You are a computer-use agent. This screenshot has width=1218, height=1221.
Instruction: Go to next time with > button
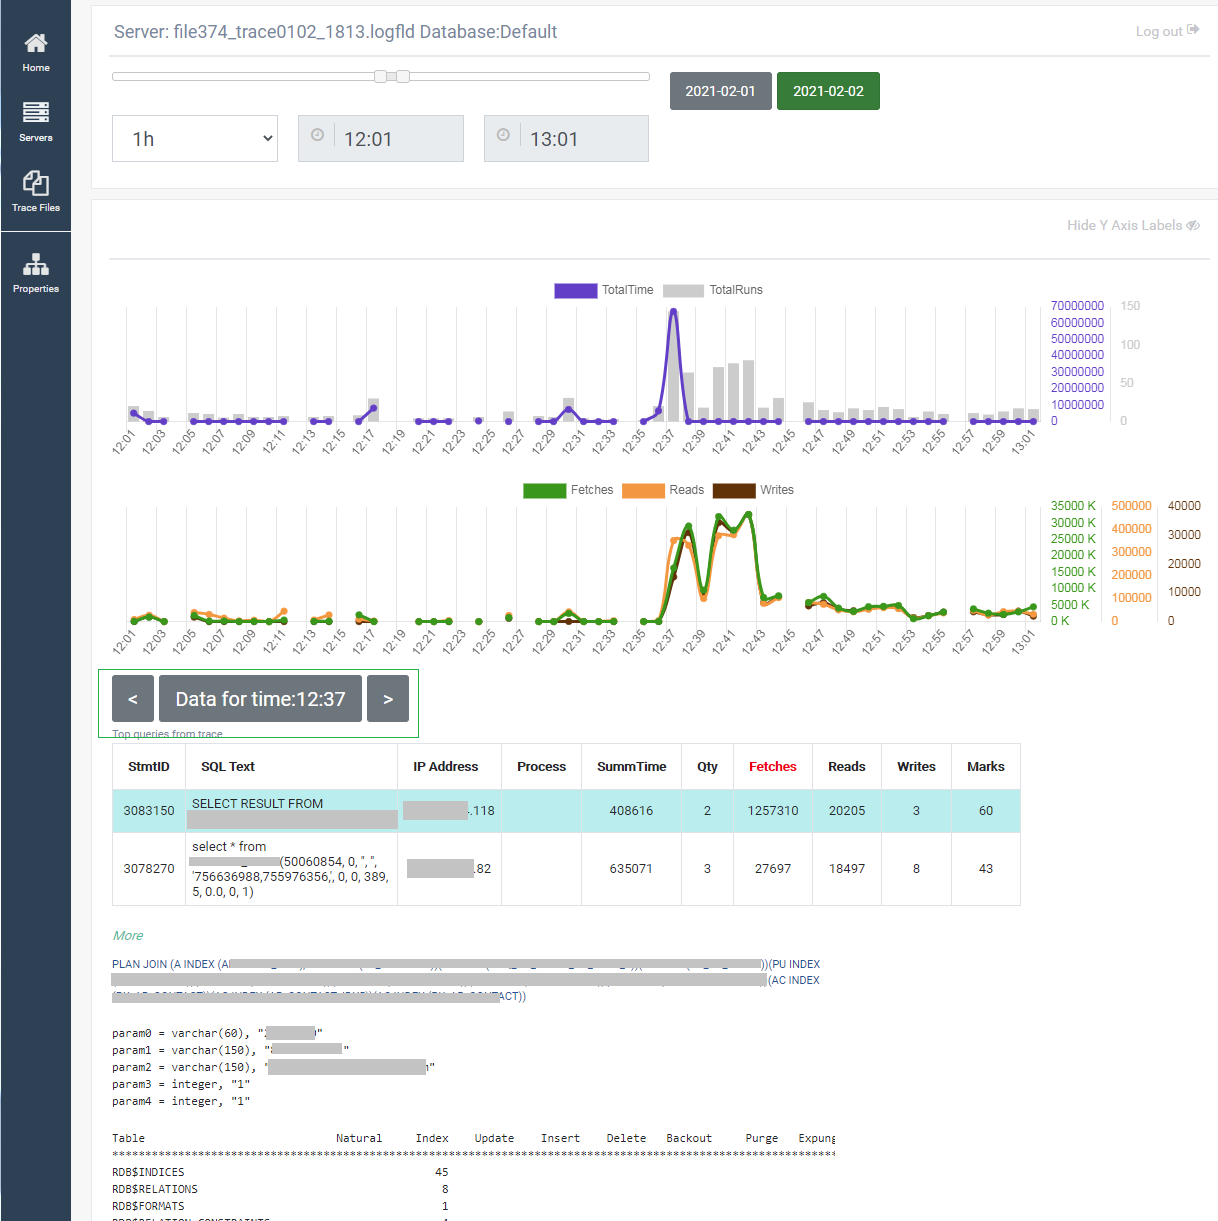(388, 699)
